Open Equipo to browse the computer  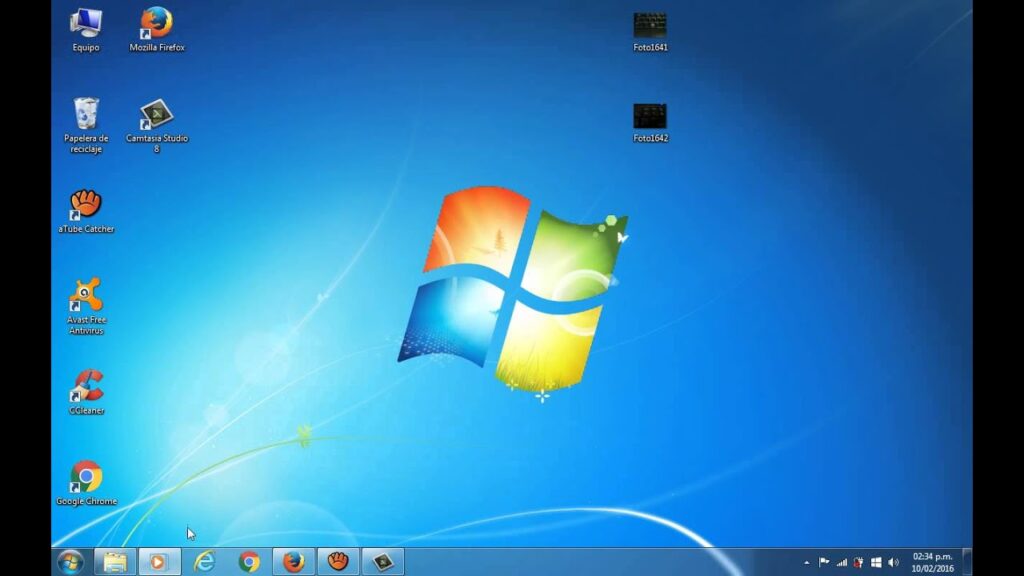click(x=86, y=22)
